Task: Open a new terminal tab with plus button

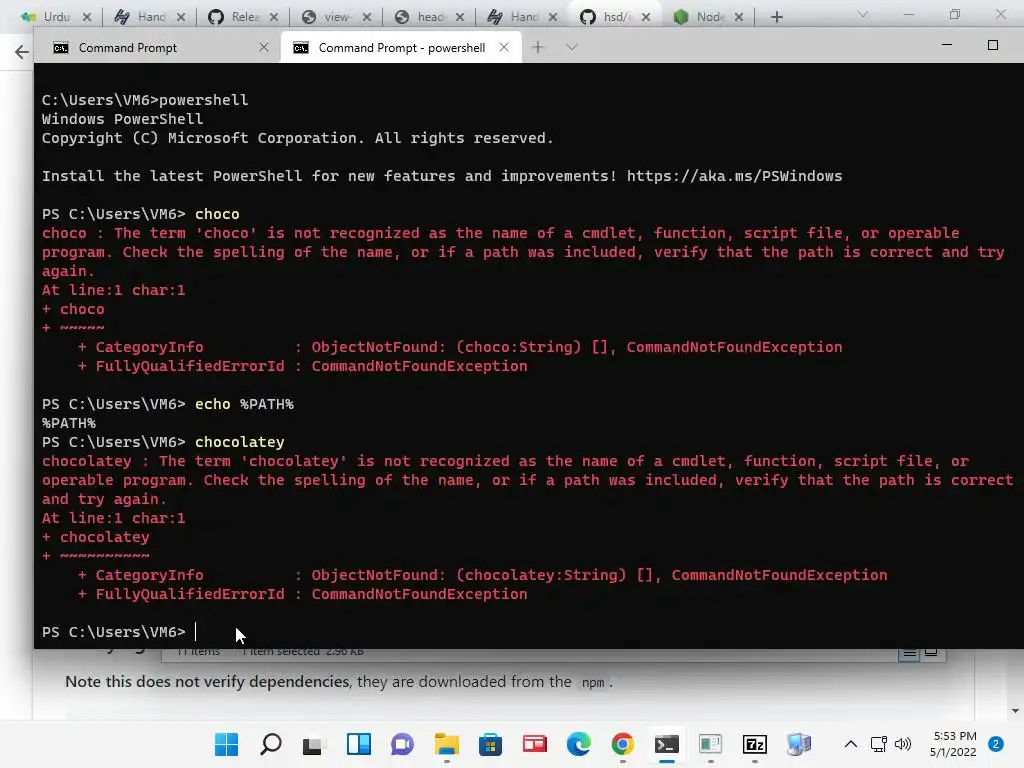Action: (x=537, y=47)
